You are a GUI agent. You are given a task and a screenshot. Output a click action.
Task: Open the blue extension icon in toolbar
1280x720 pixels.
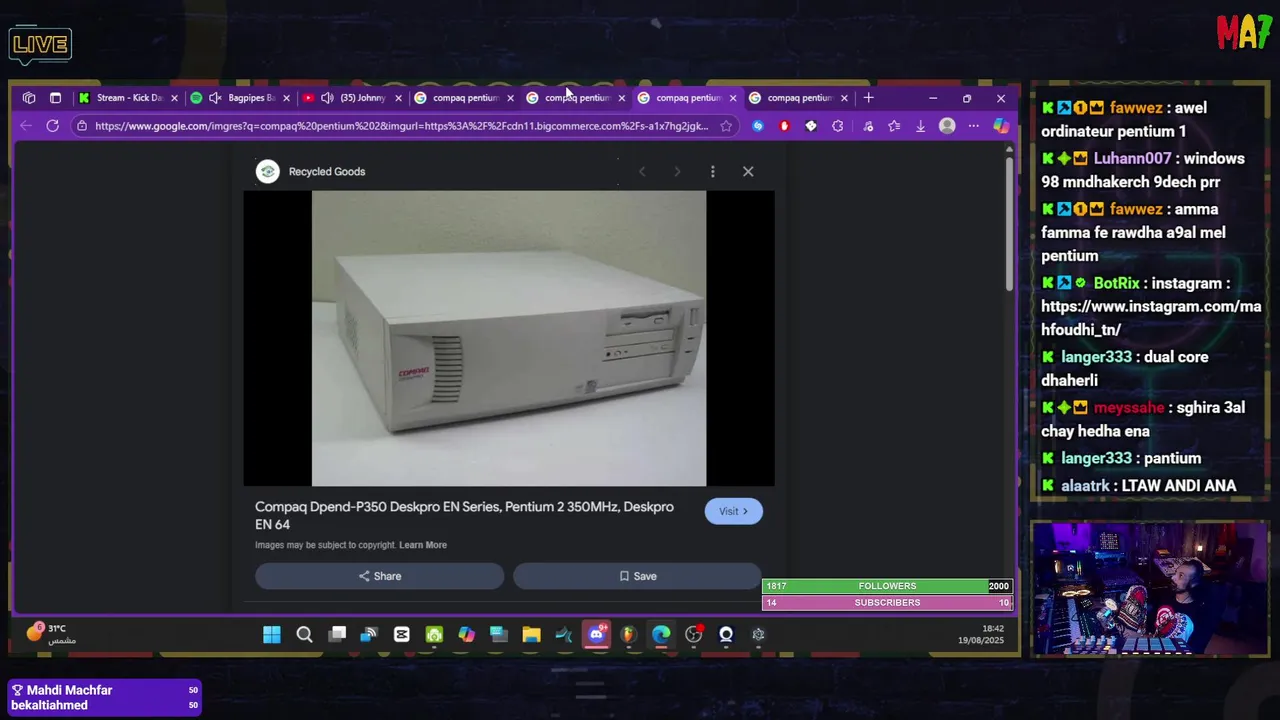[757, 126]
